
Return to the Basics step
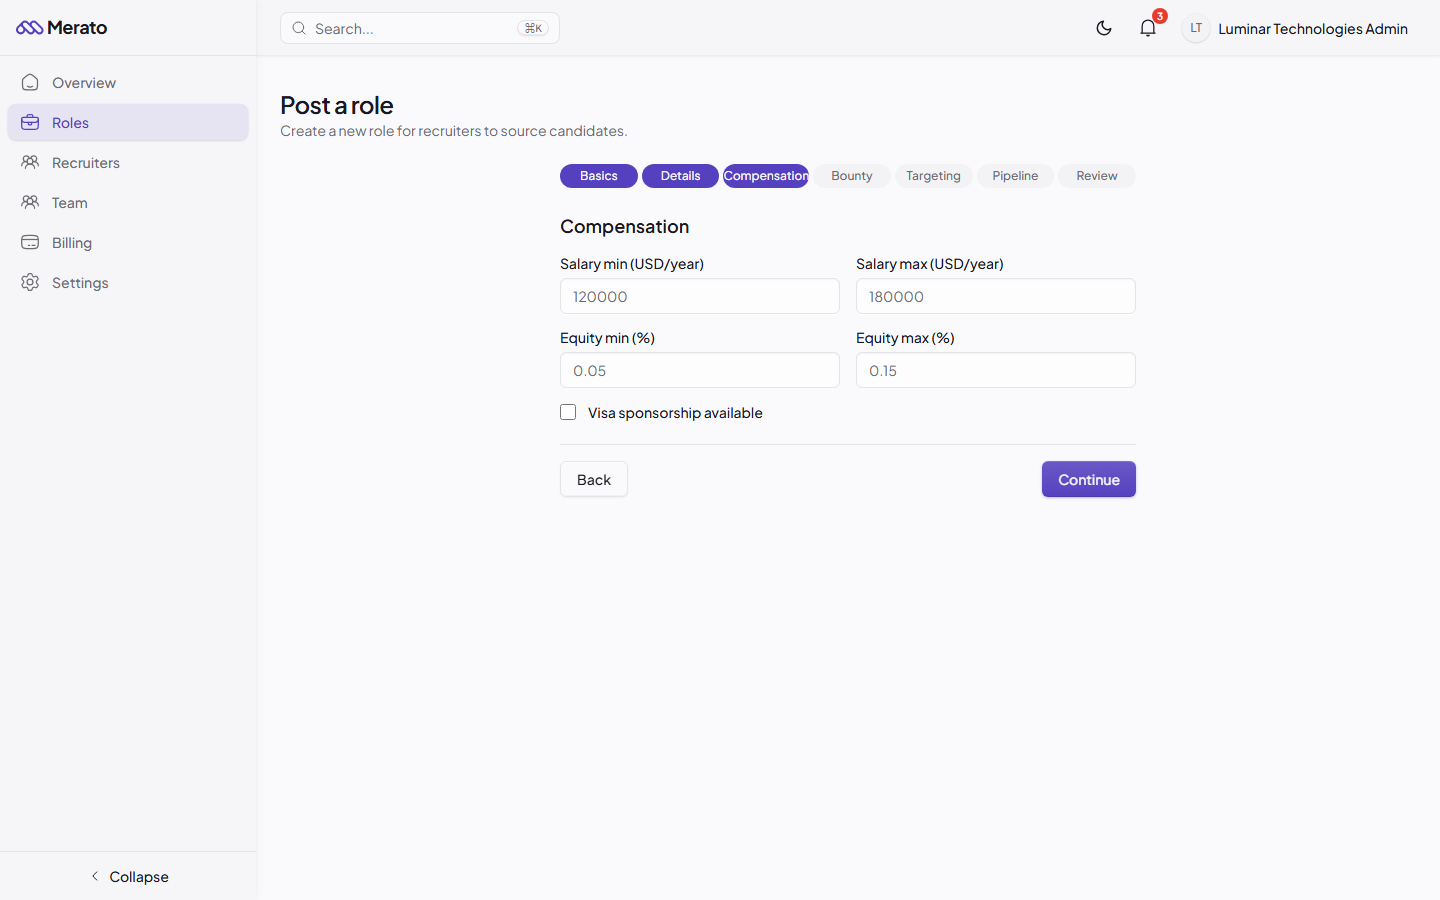(598, 175)
